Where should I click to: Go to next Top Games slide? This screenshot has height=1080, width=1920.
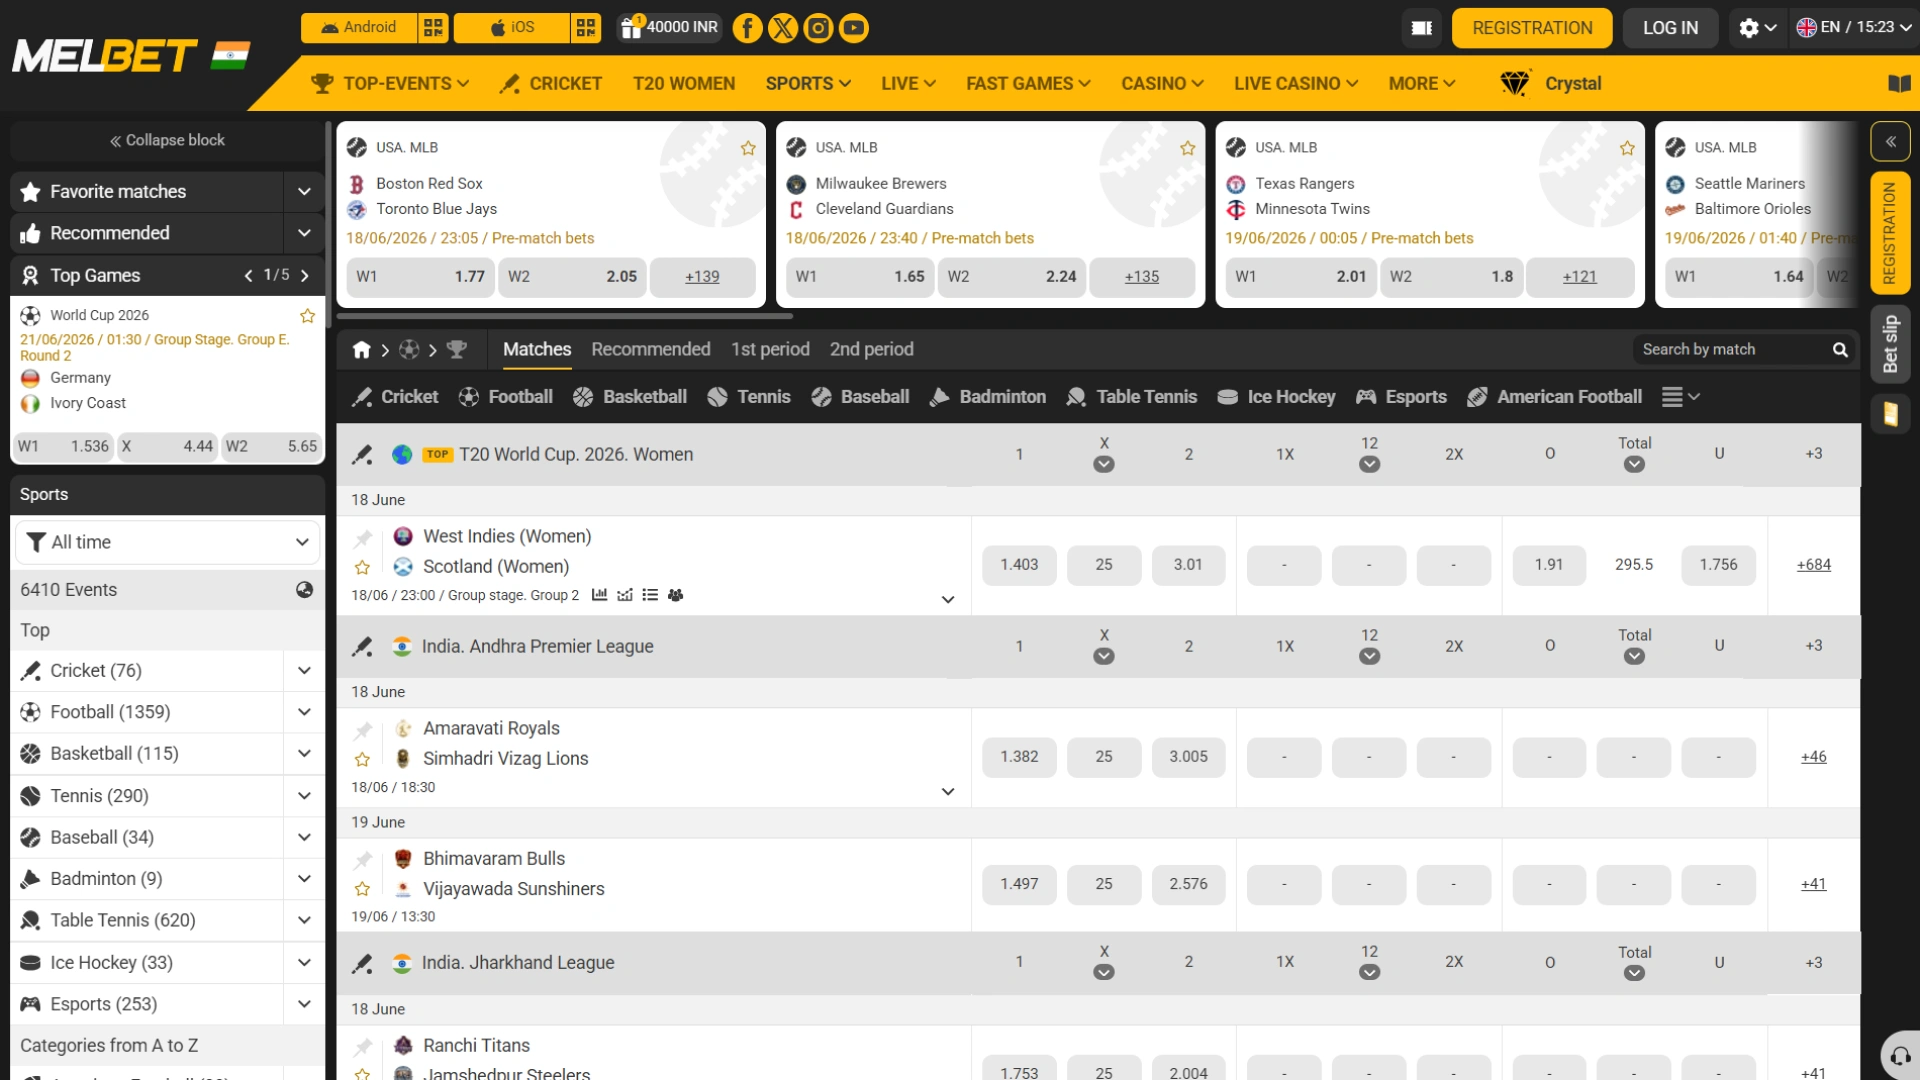(x=305, y=275)
